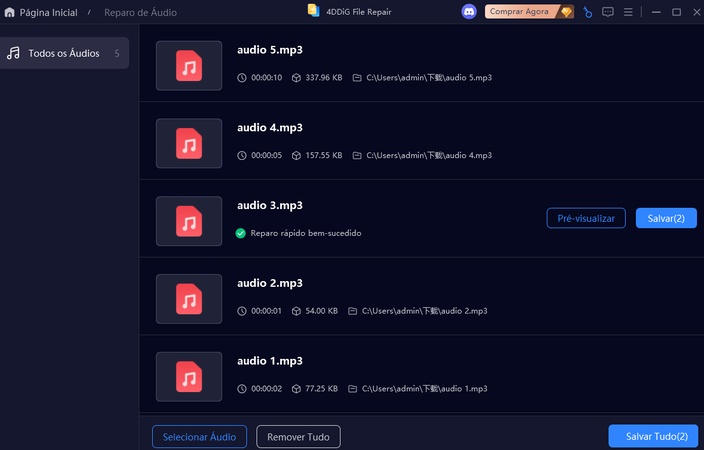The width and height of the screenshot is (704, 450).
Task: Click the Página Inicial breadcrumb text
Action: (x=48, y=13)
